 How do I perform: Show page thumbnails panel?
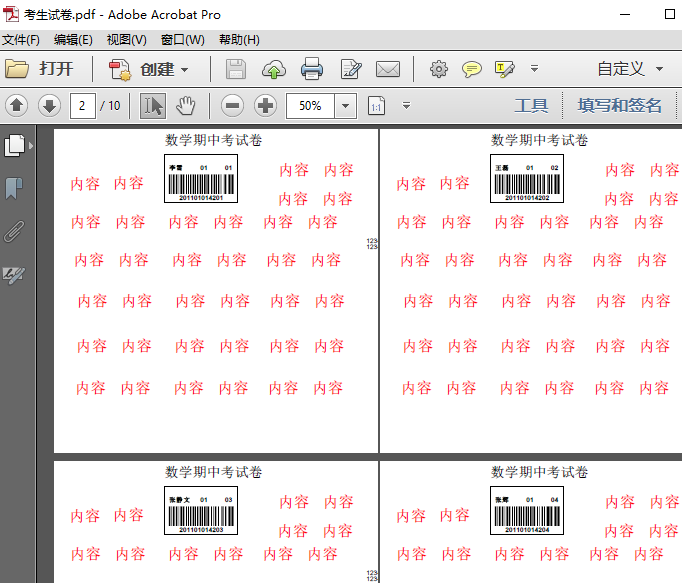(15, 145)
